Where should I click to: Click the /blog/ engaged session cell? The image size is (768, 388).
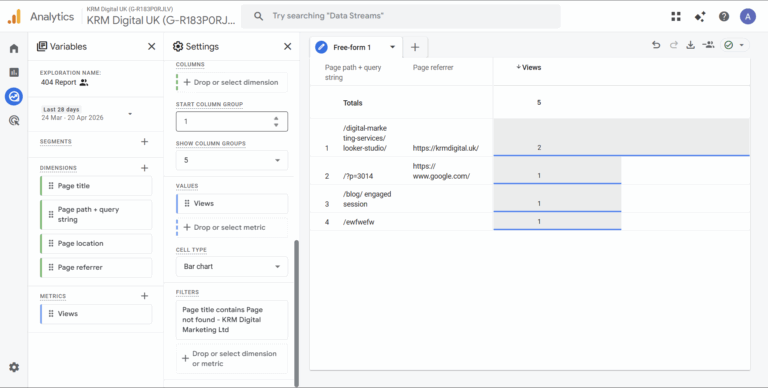pyautogui.click(x=367, y=199)
